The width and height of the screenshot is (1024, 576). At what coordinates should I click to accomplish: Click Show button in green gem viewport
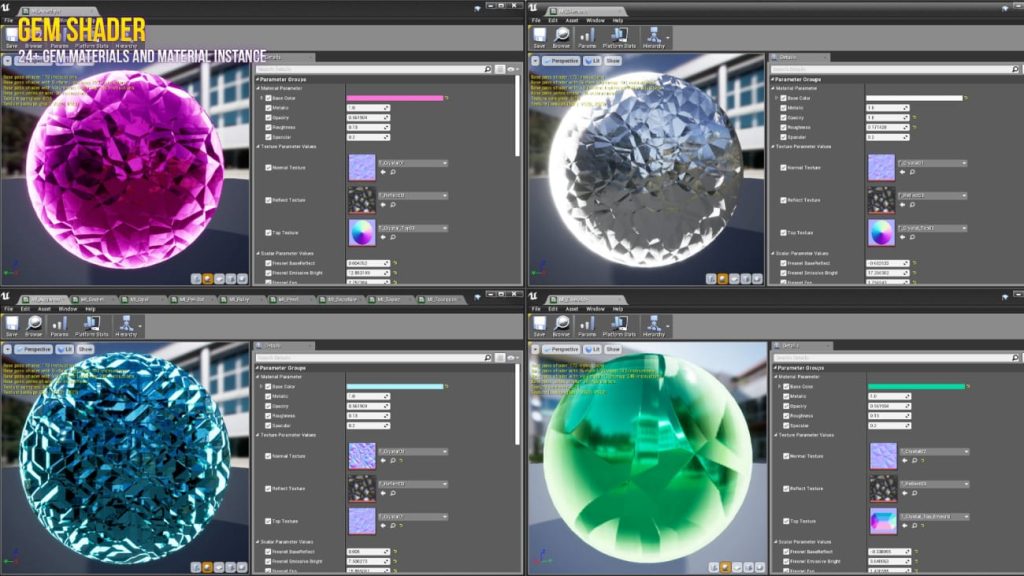[613, 349]
